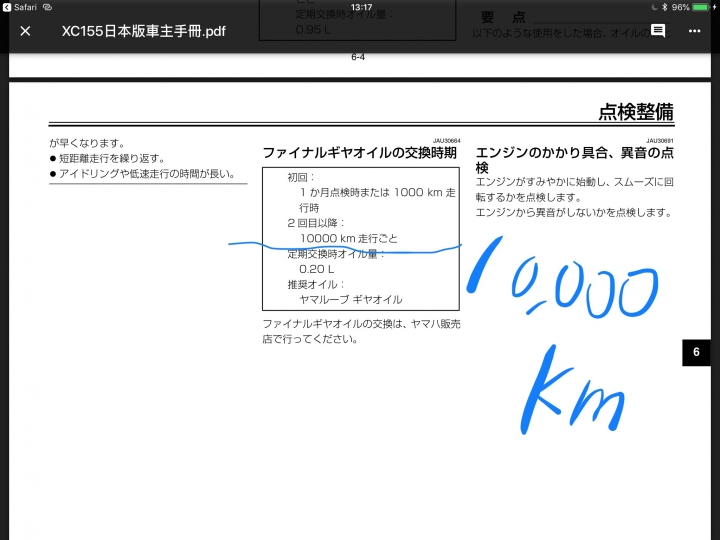
Task: Select the text 10000 km 走行ごと
Action: pyautogui.click(x=349, y=238)
